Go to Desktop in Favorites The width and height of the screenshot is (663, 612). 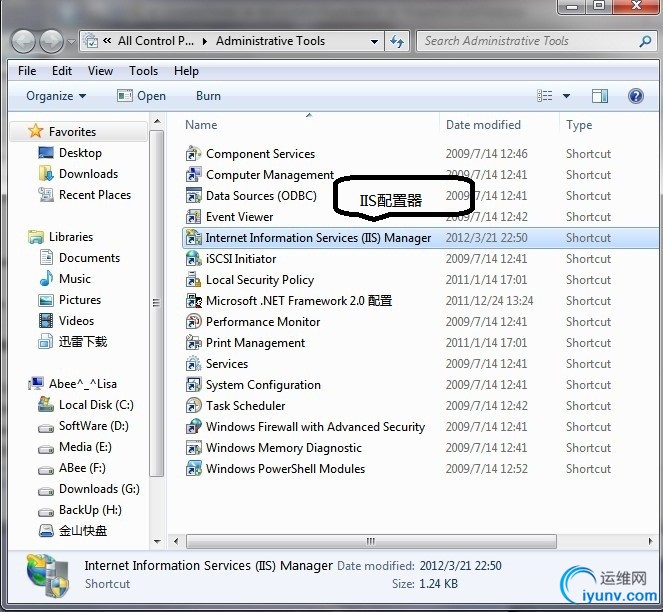[80, 153]
